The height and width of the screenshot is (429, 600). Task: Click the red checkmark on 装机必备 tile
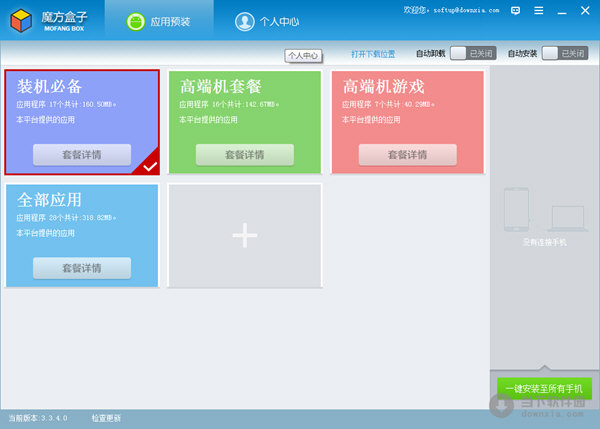tap(149, 166)
